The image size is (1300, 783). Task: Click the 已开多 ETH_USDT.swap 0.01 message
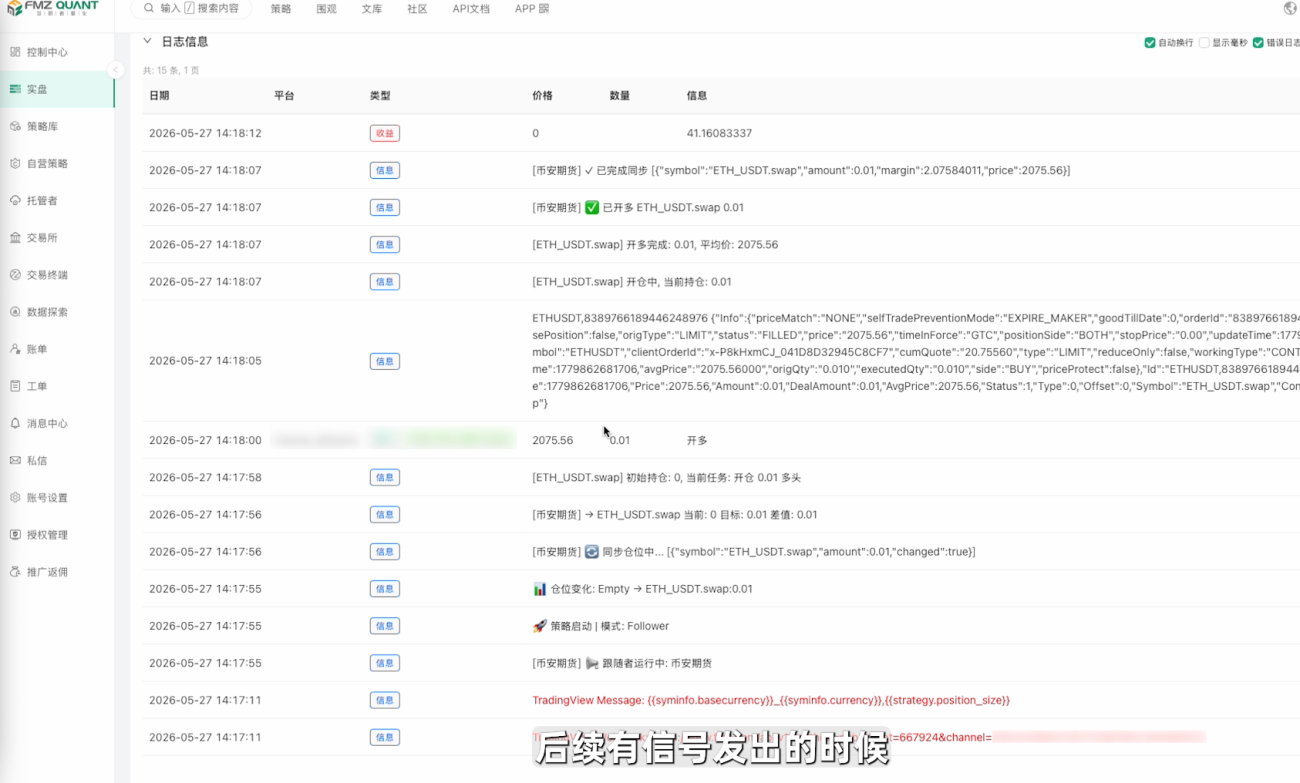(638, 208)
